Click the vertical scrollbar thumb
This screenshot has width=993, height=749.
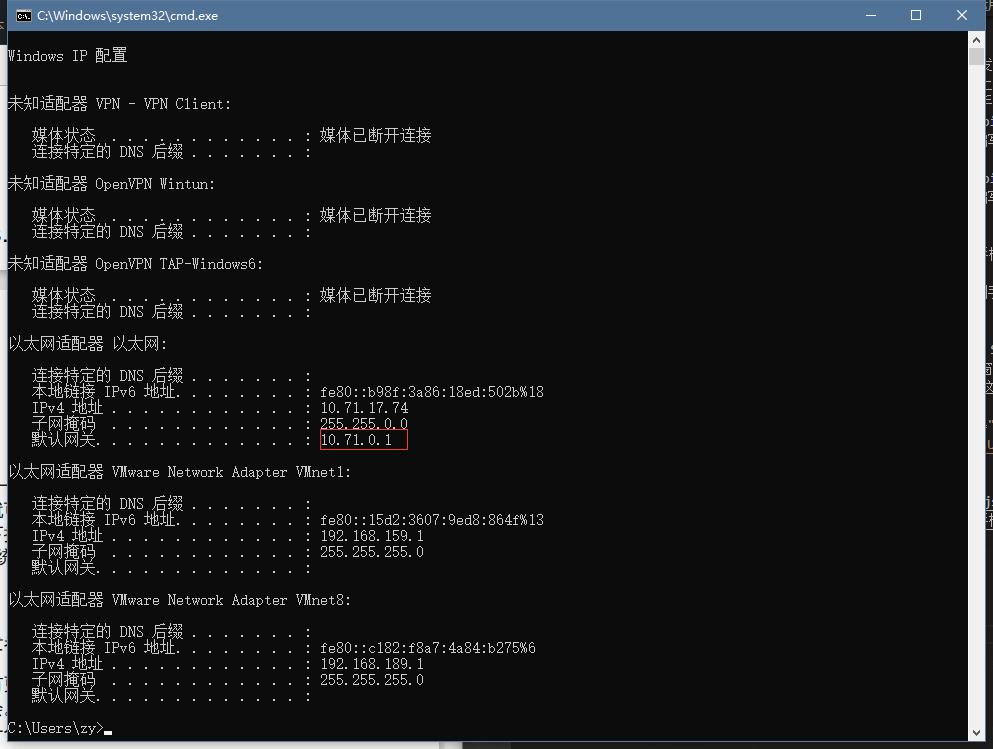coord(977,57)
